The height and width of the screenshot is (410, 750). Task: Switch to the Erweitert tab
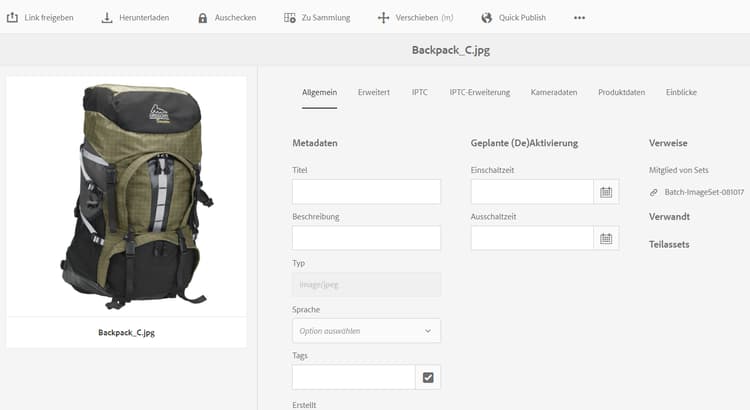click(374, 92)
